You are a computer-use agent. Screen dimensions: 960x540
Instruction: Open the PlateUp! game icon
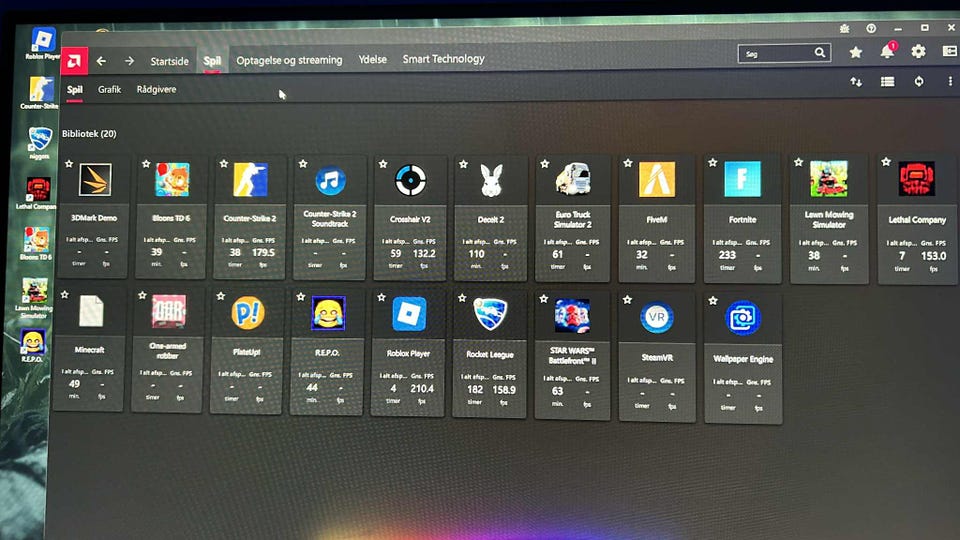coord(247,313)
